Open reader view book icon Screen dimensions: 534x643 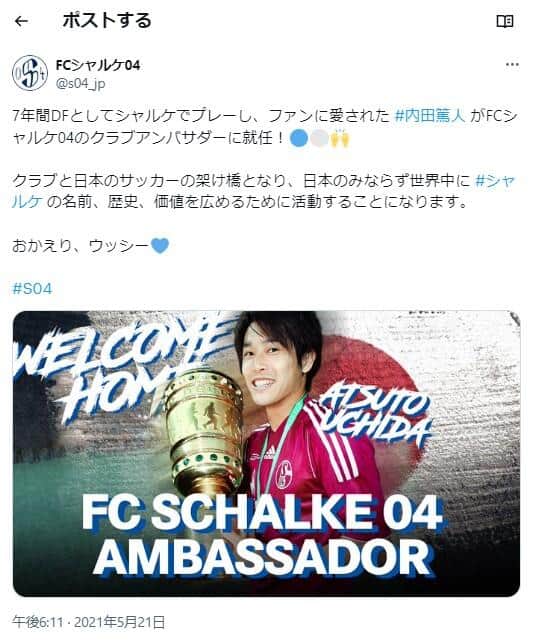point(504,21)
